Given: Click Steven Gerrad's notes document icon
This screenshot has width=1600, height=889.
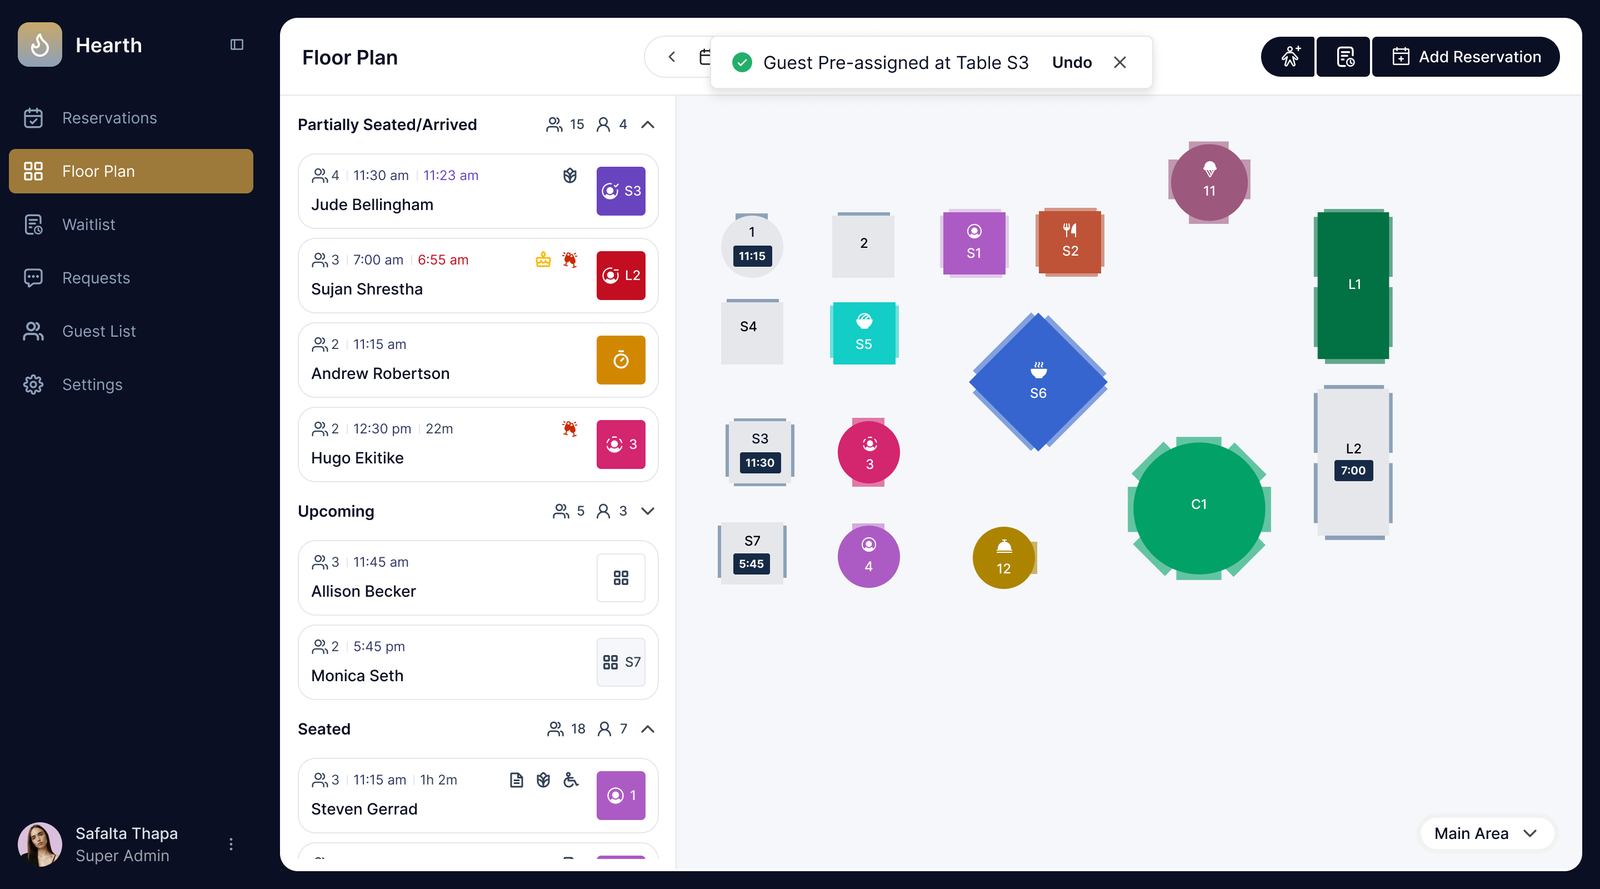Looking at the screenshot, I should coord(517,780).
